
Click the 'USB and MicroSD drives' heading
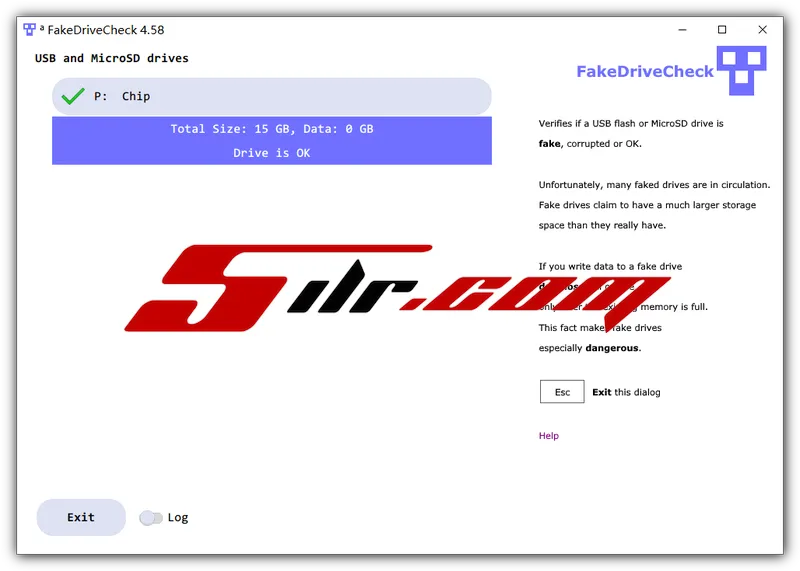[x=112, y=58]
